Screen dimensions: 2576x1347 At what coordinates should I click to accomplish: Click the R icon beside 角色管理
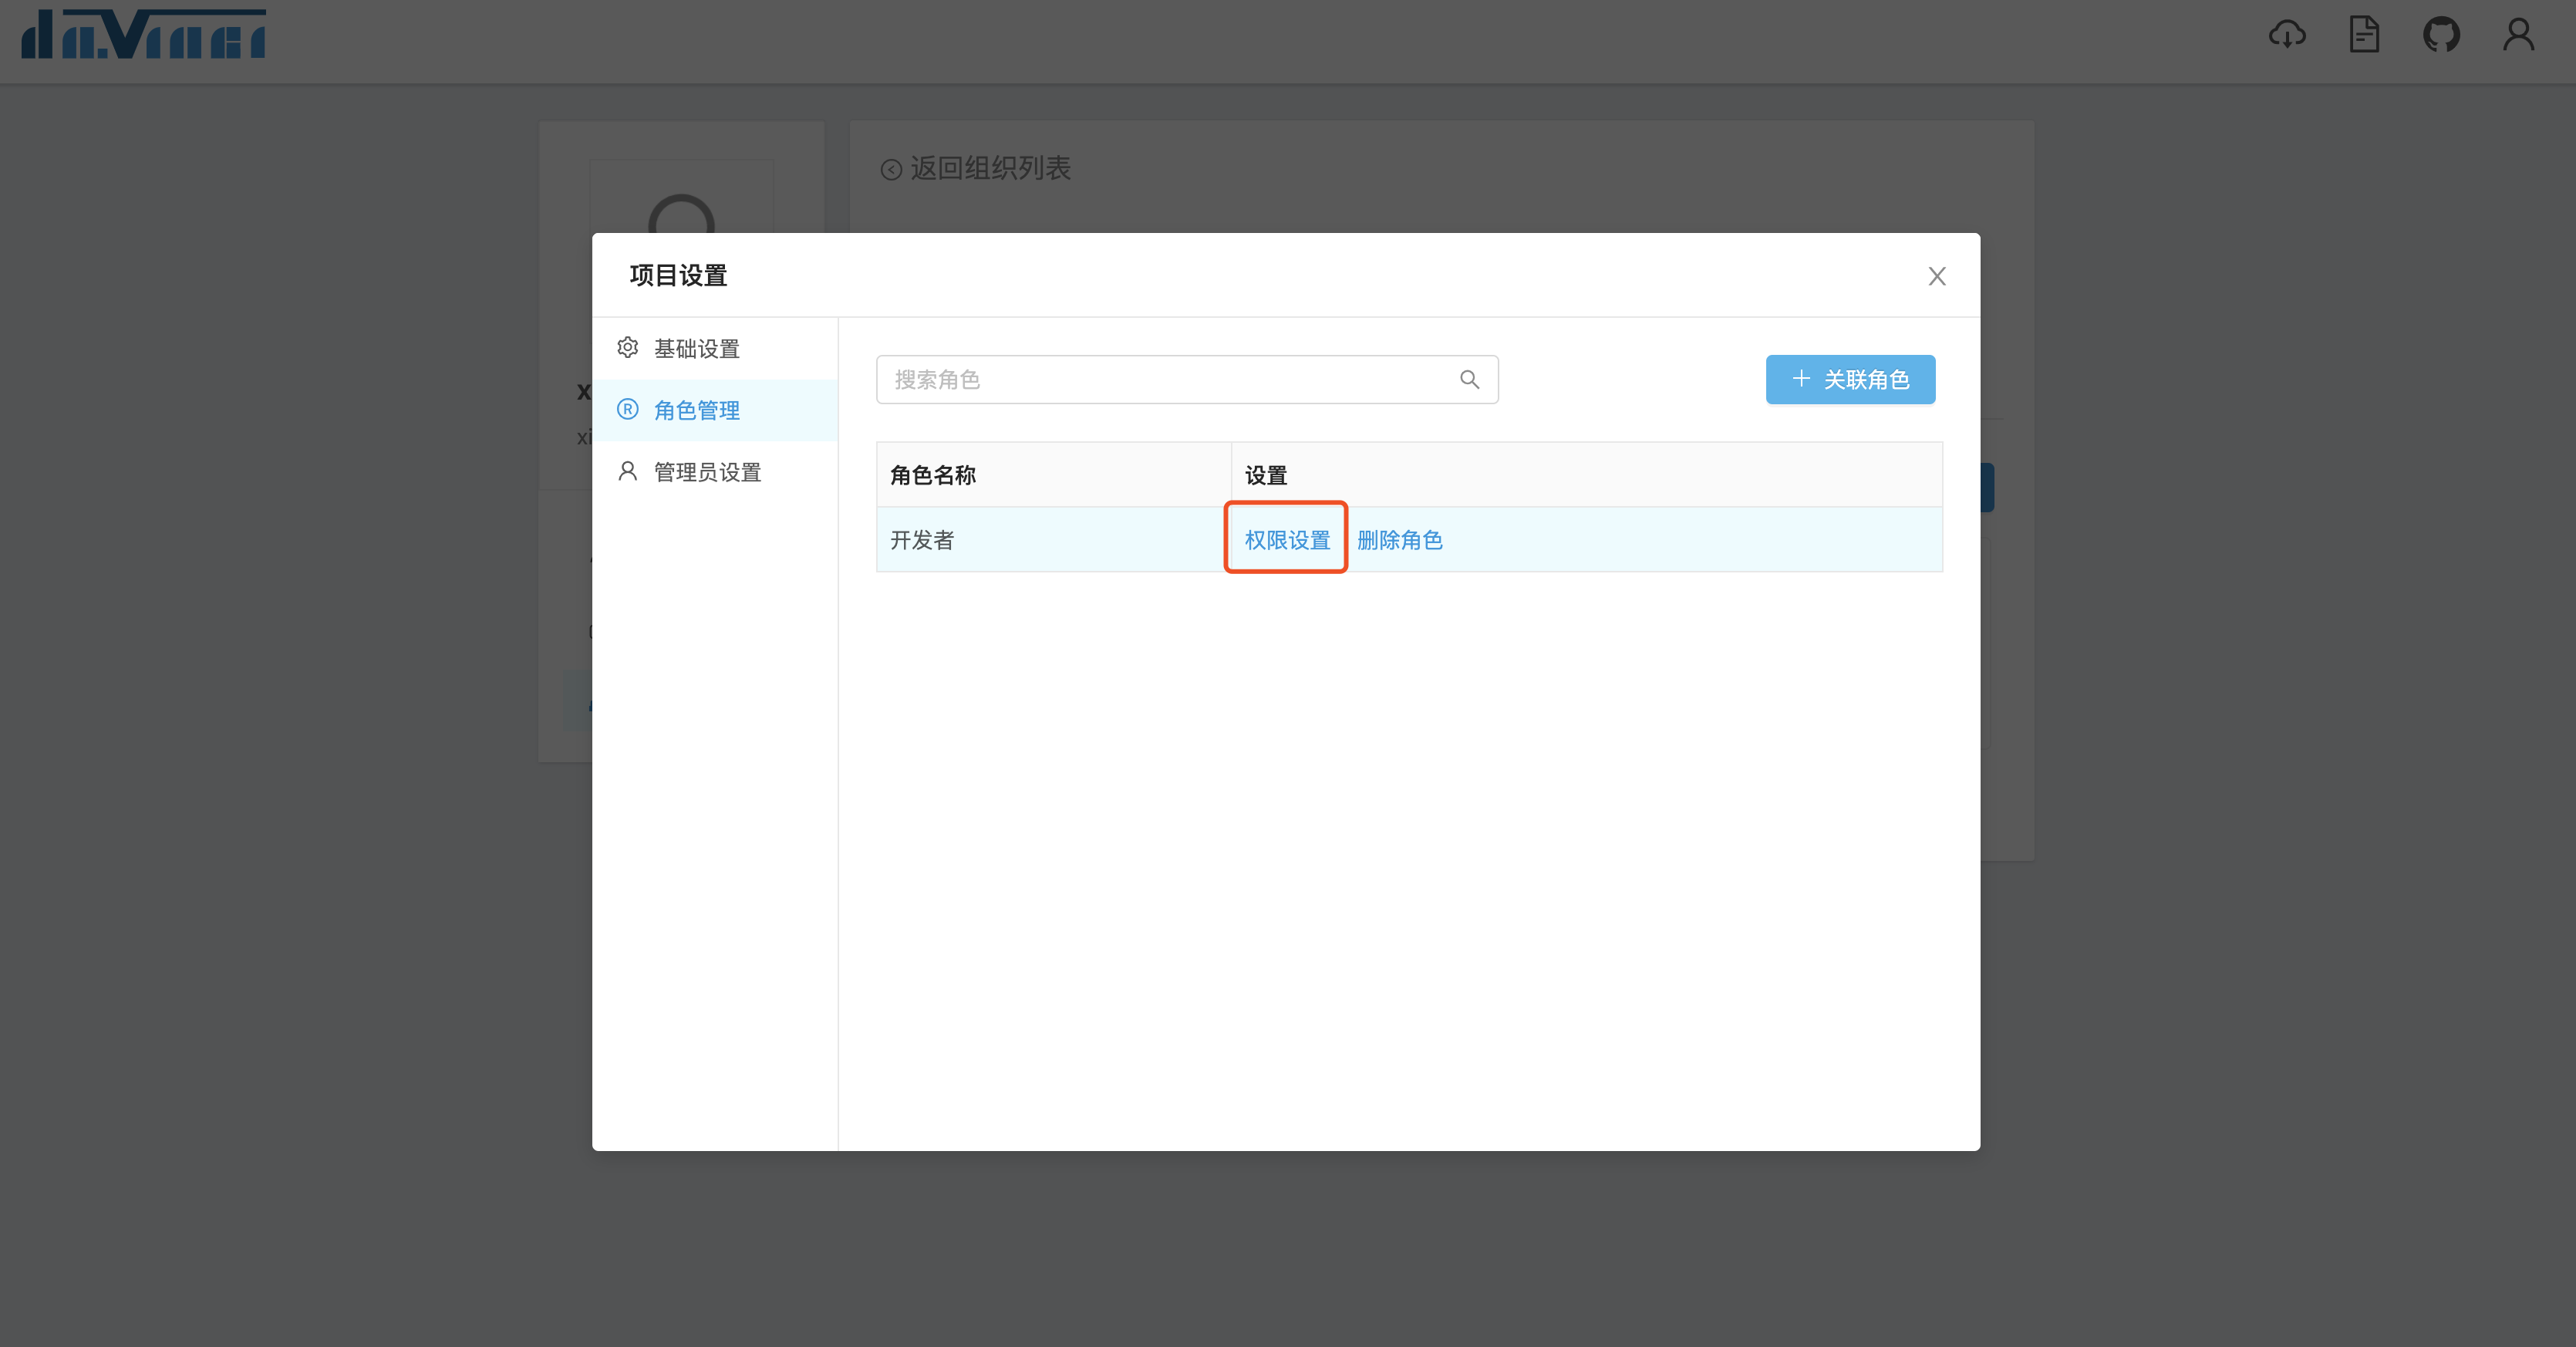628,410
